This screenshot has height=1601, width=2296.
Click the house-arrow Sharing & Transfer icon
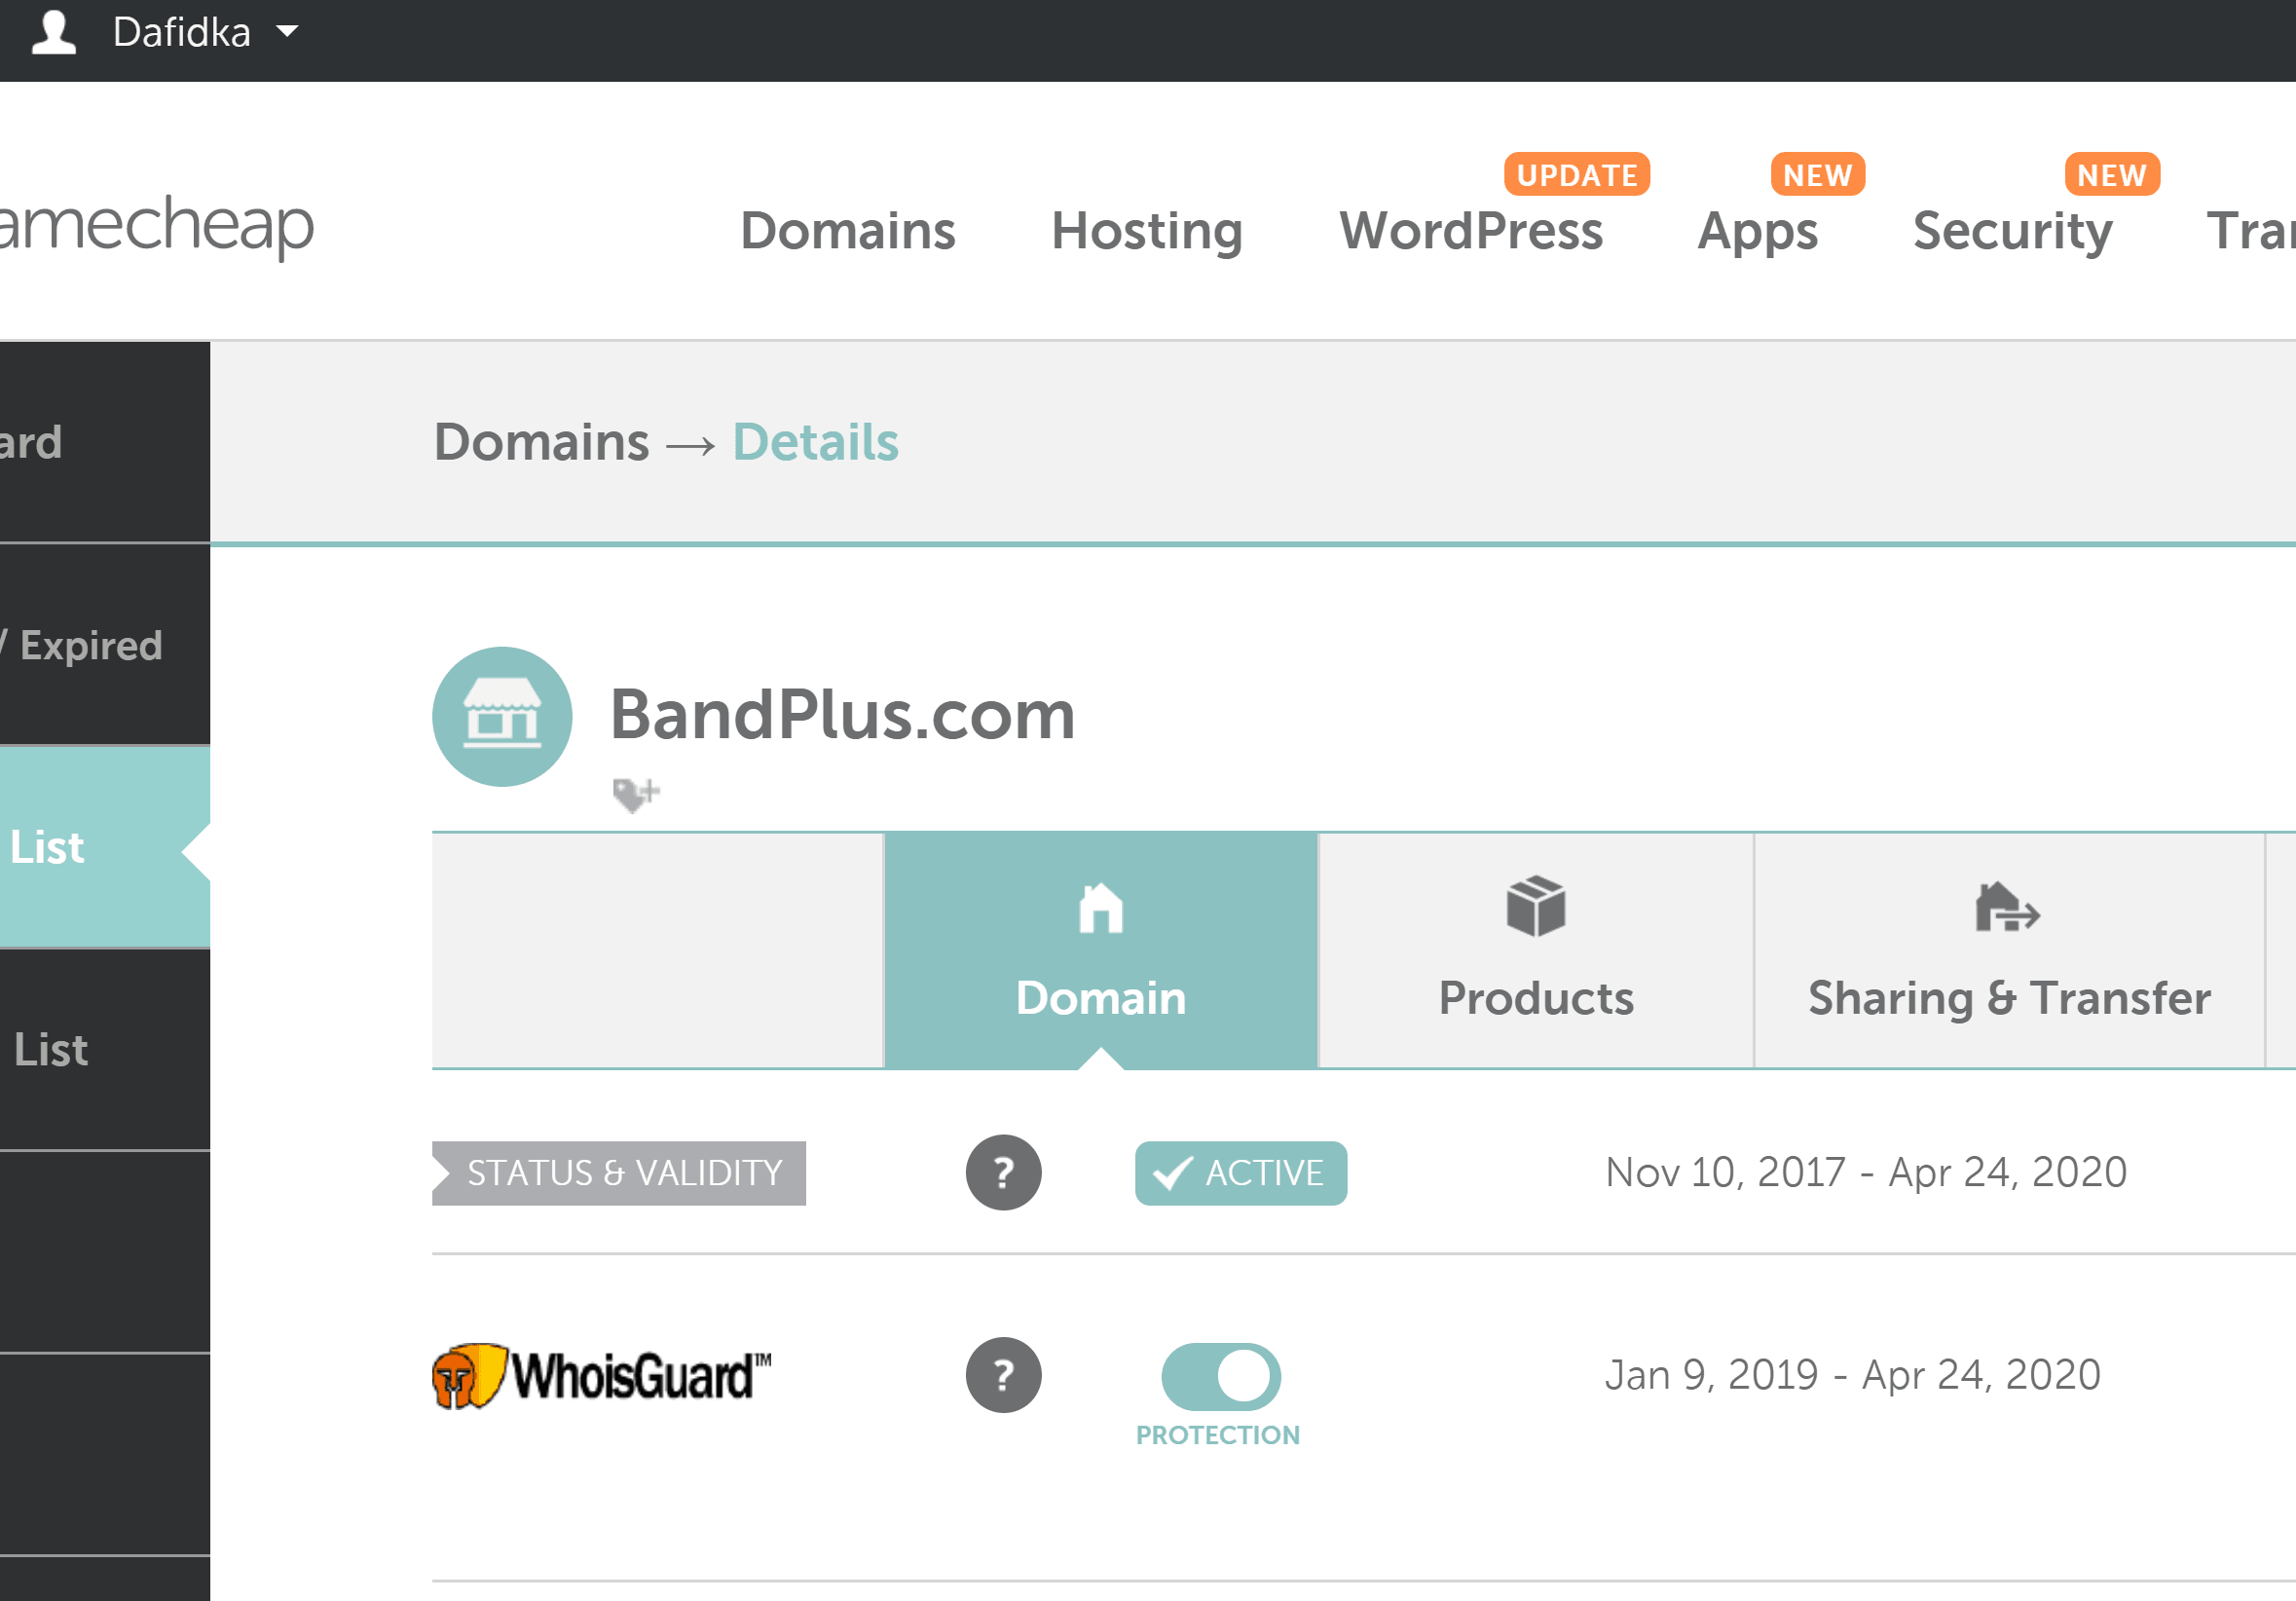pyautogui.click(x=2006, y=908)
